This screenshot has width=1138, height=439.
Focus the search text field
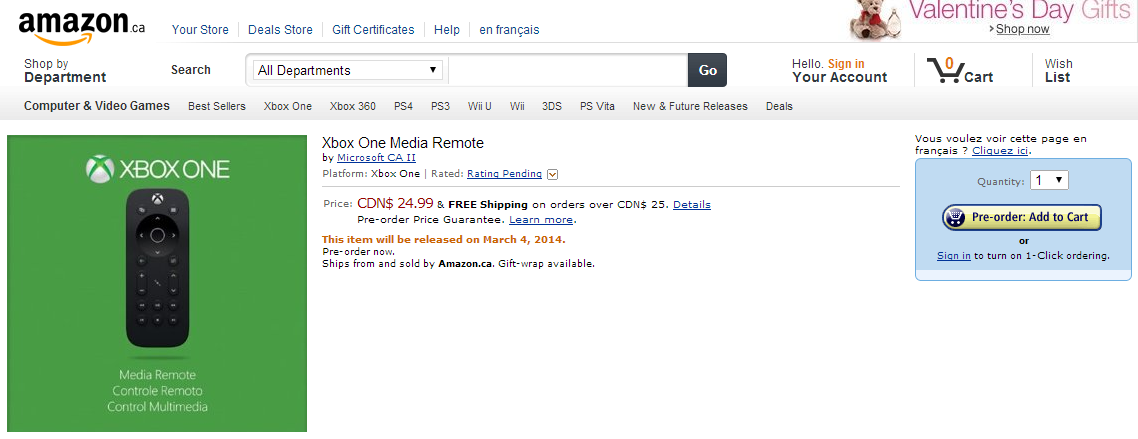click(x=568, y=70)
